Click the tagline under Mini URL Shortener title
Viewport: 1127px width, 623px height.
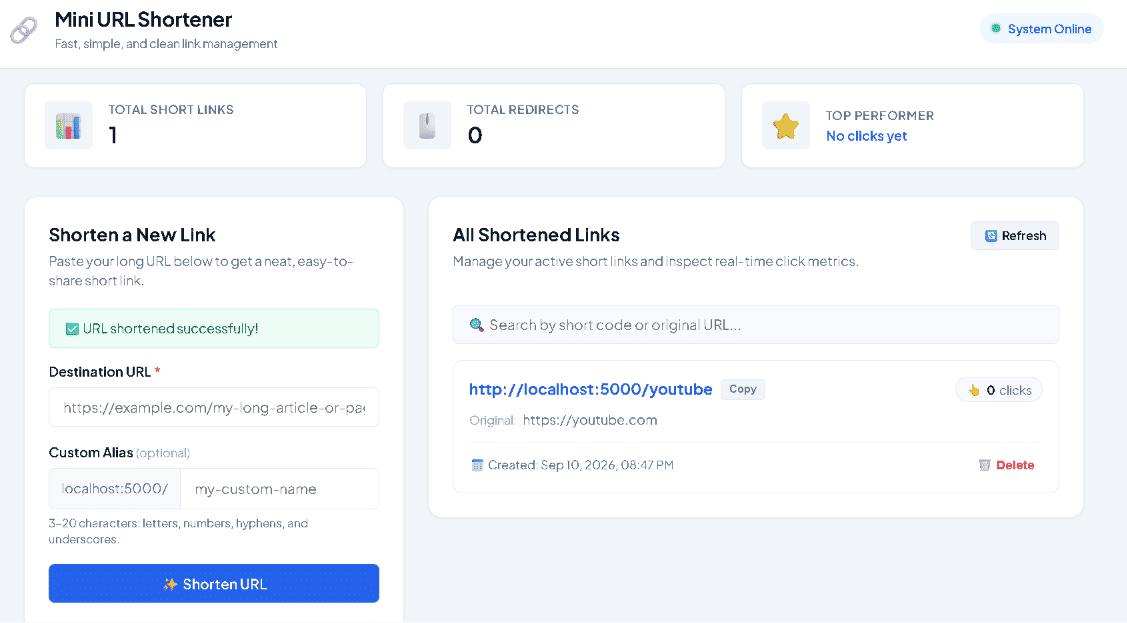tap(166, 44)
